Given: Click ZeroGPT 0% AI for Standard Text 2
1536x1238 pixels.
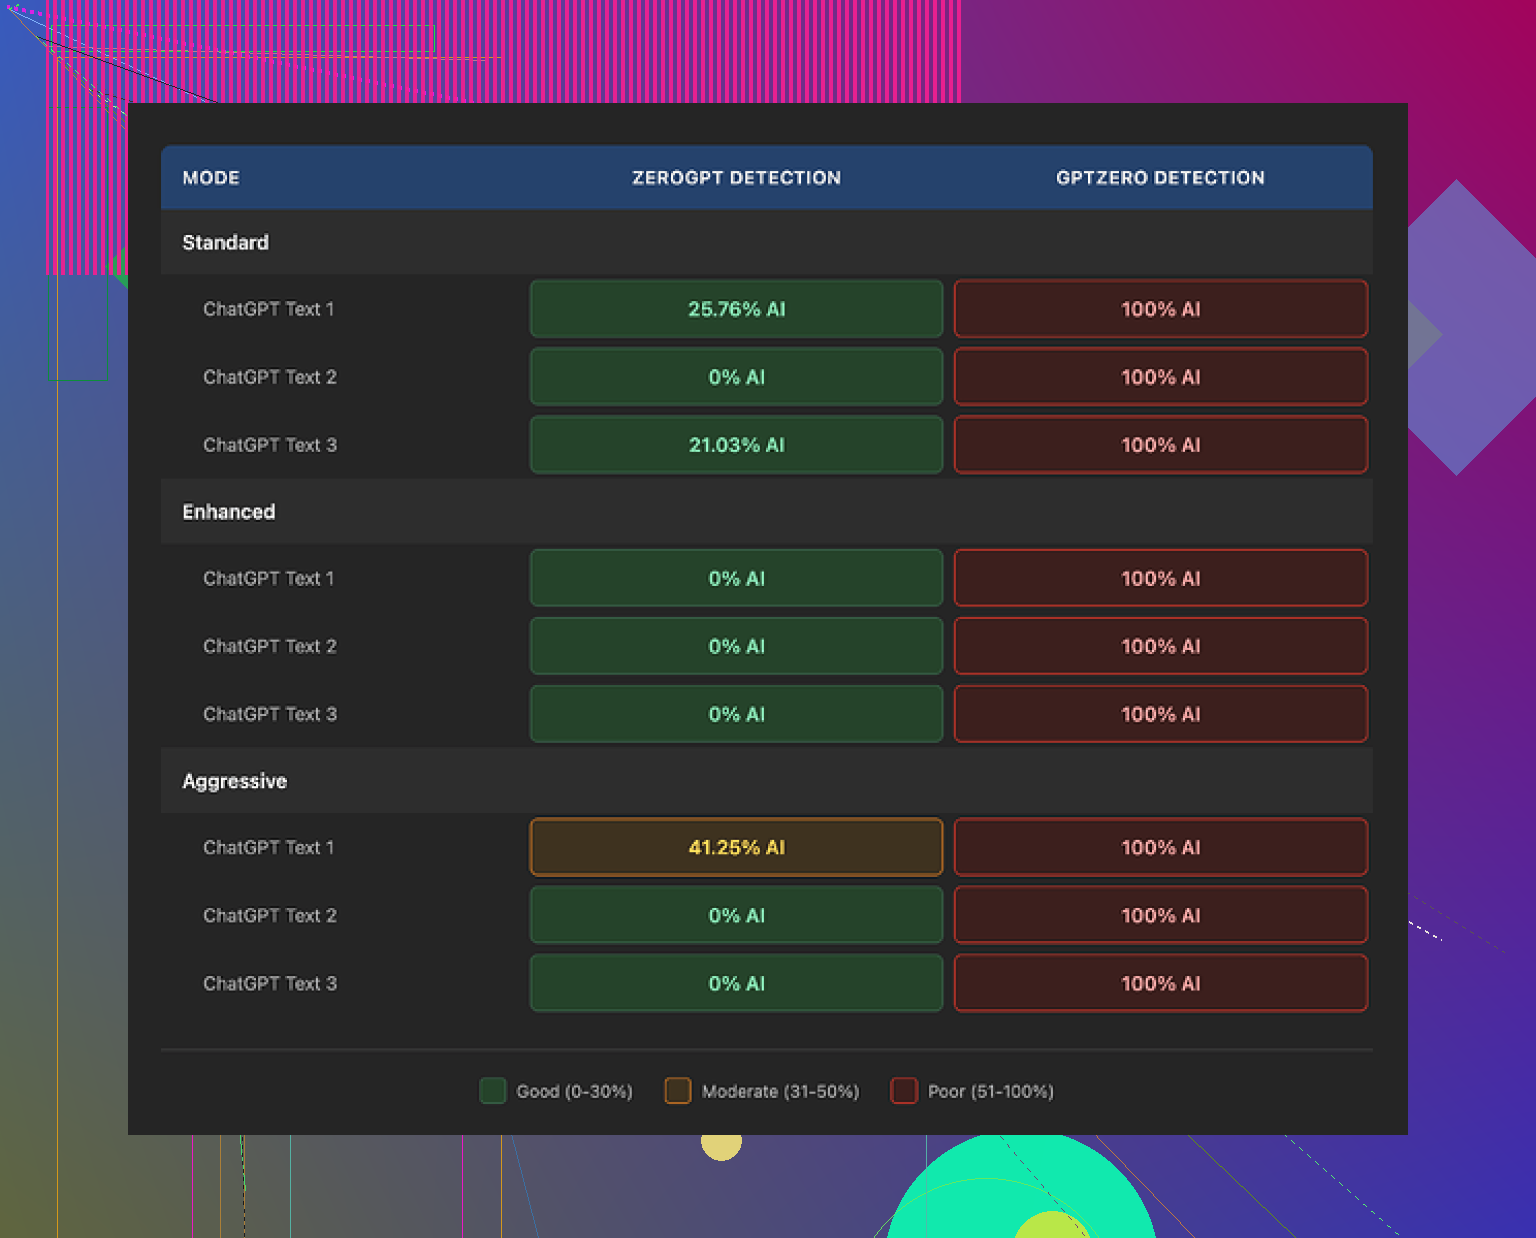Looking at the screenshot, I should [736, 377].
